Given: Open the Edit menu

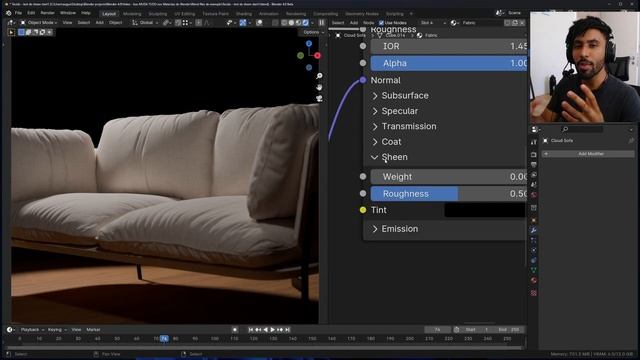Looking at the screenshot, I should (x=31, y=13).
